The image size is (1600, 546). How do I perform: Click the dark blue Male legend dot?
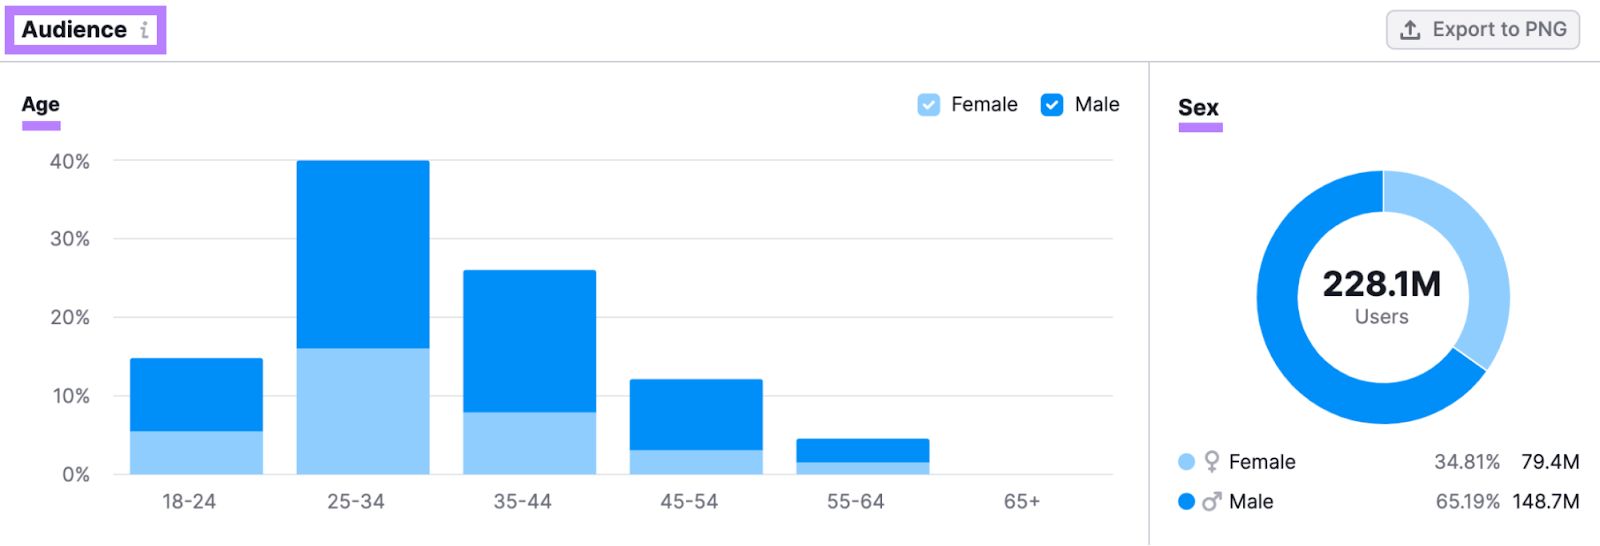1187,502
